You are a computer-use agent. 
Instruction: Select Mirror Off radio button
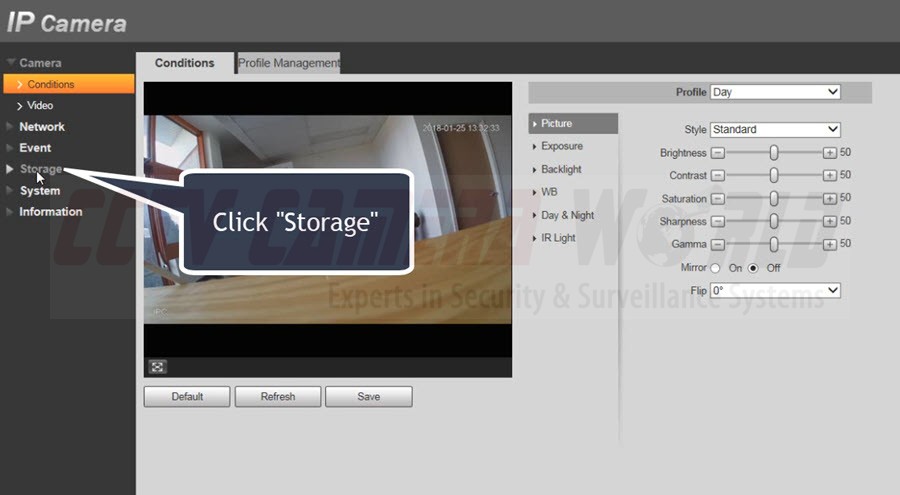pos(753,268)
